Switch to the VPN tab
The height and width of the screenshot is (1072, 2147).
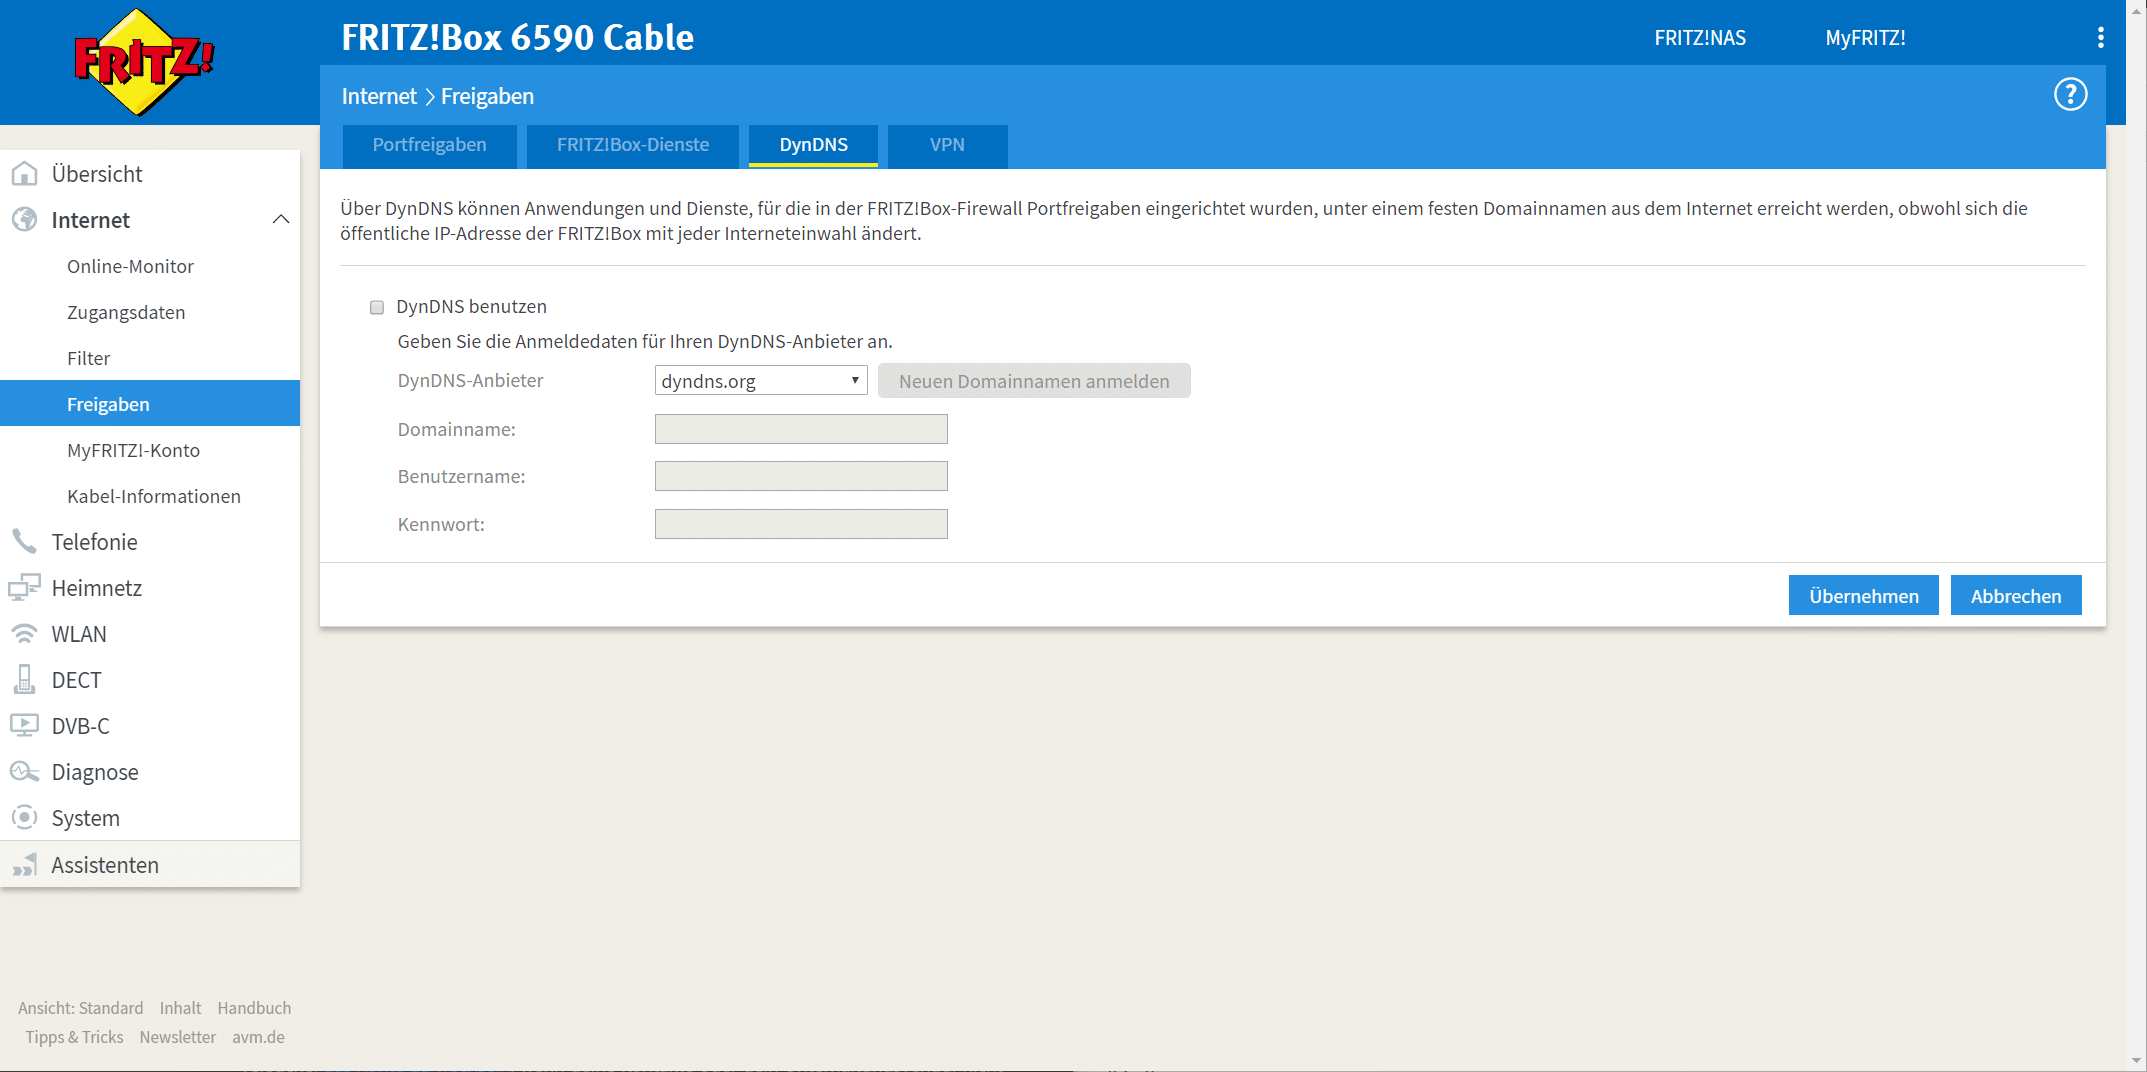(x=946, y=145)
